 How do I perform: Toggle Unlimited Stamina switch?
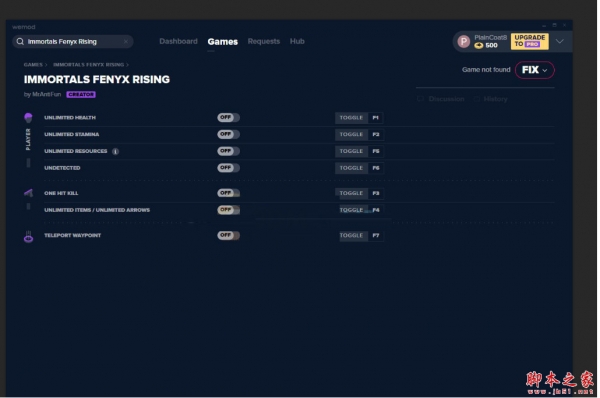(x=228, y=134)
